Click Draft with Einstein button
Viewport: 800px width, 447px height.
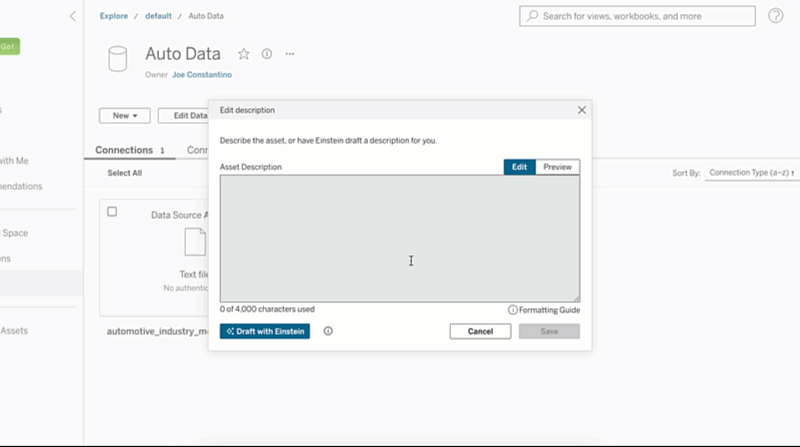pyautogui.click(x=265, y=331)
